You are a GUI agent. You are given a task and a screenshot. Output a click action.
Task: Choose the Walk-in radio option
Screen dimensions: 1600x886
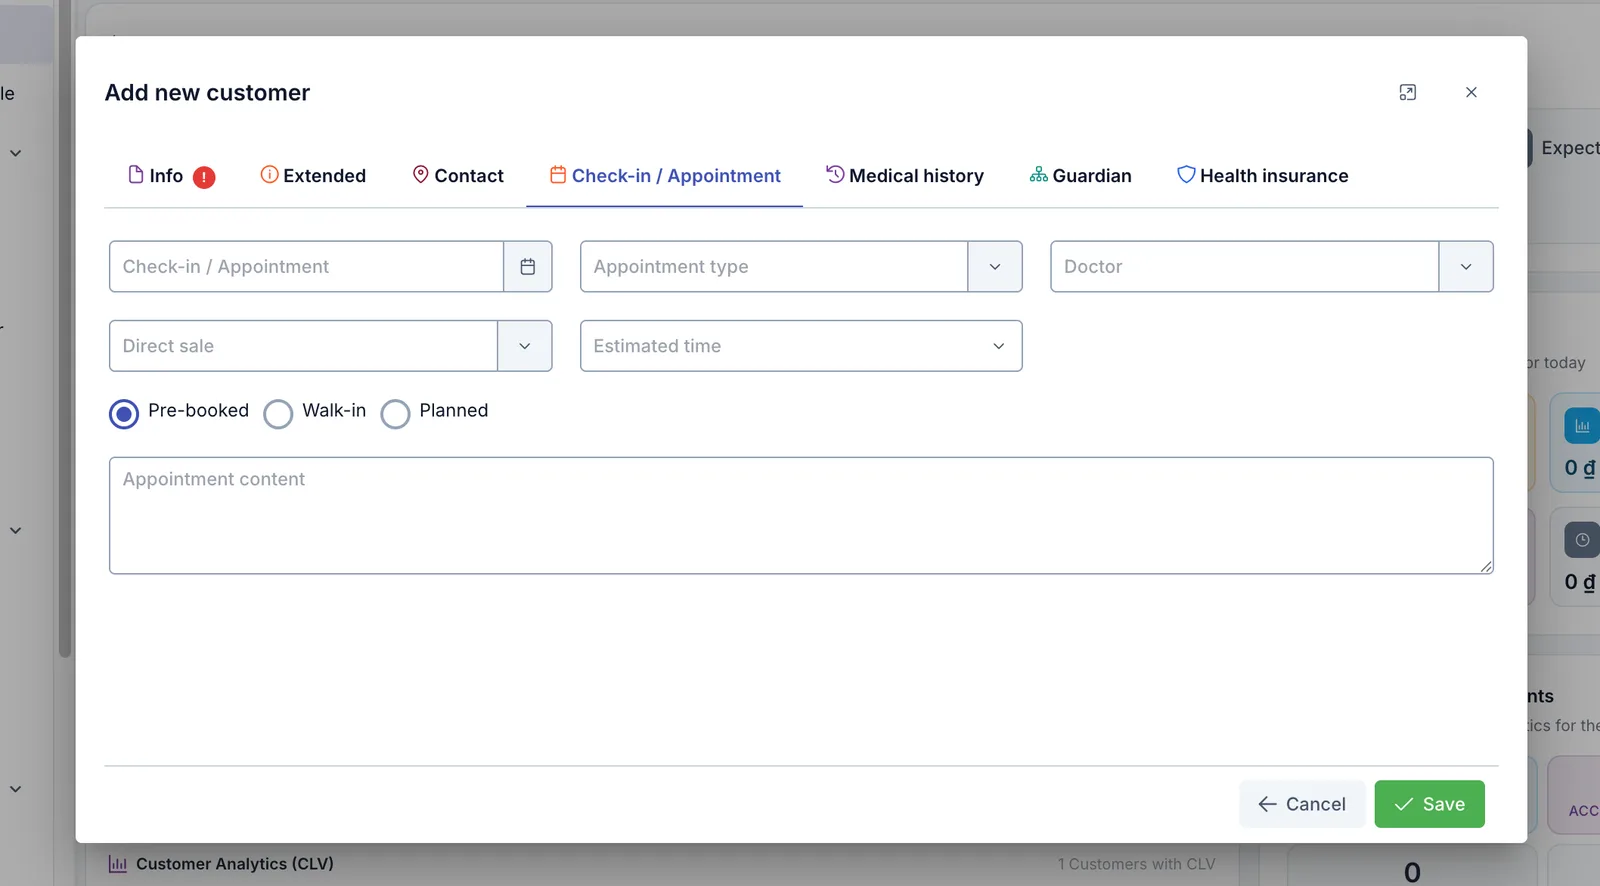coord(278,413)
